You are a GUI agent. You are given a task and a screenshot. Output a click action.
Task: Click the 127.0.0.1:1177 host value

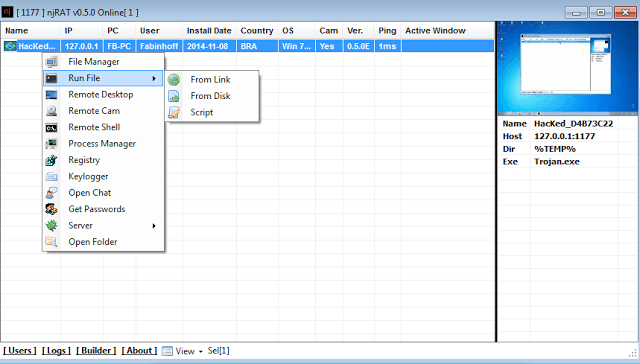(x=564, y=136)
